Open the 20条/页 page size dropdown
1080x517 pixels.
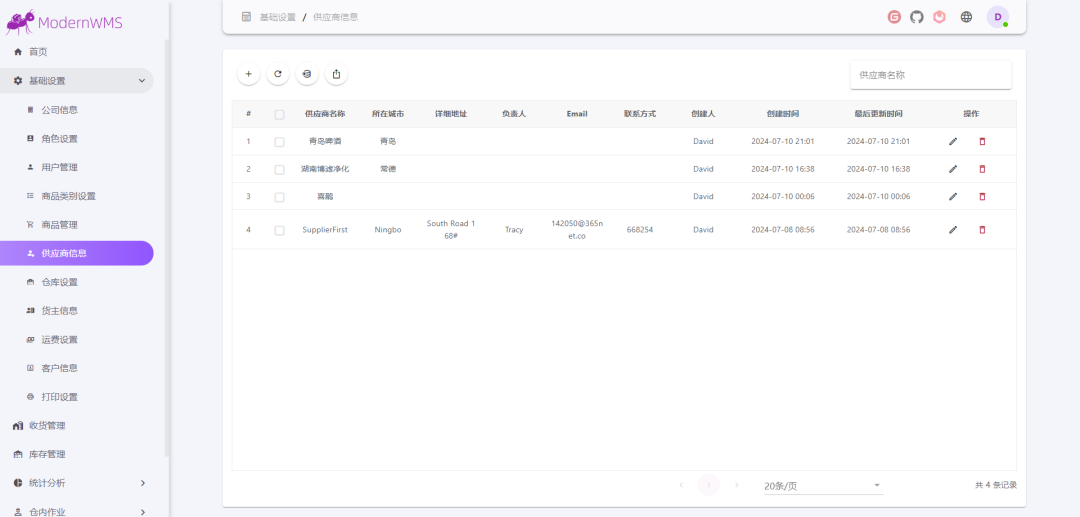pos(822,486)
